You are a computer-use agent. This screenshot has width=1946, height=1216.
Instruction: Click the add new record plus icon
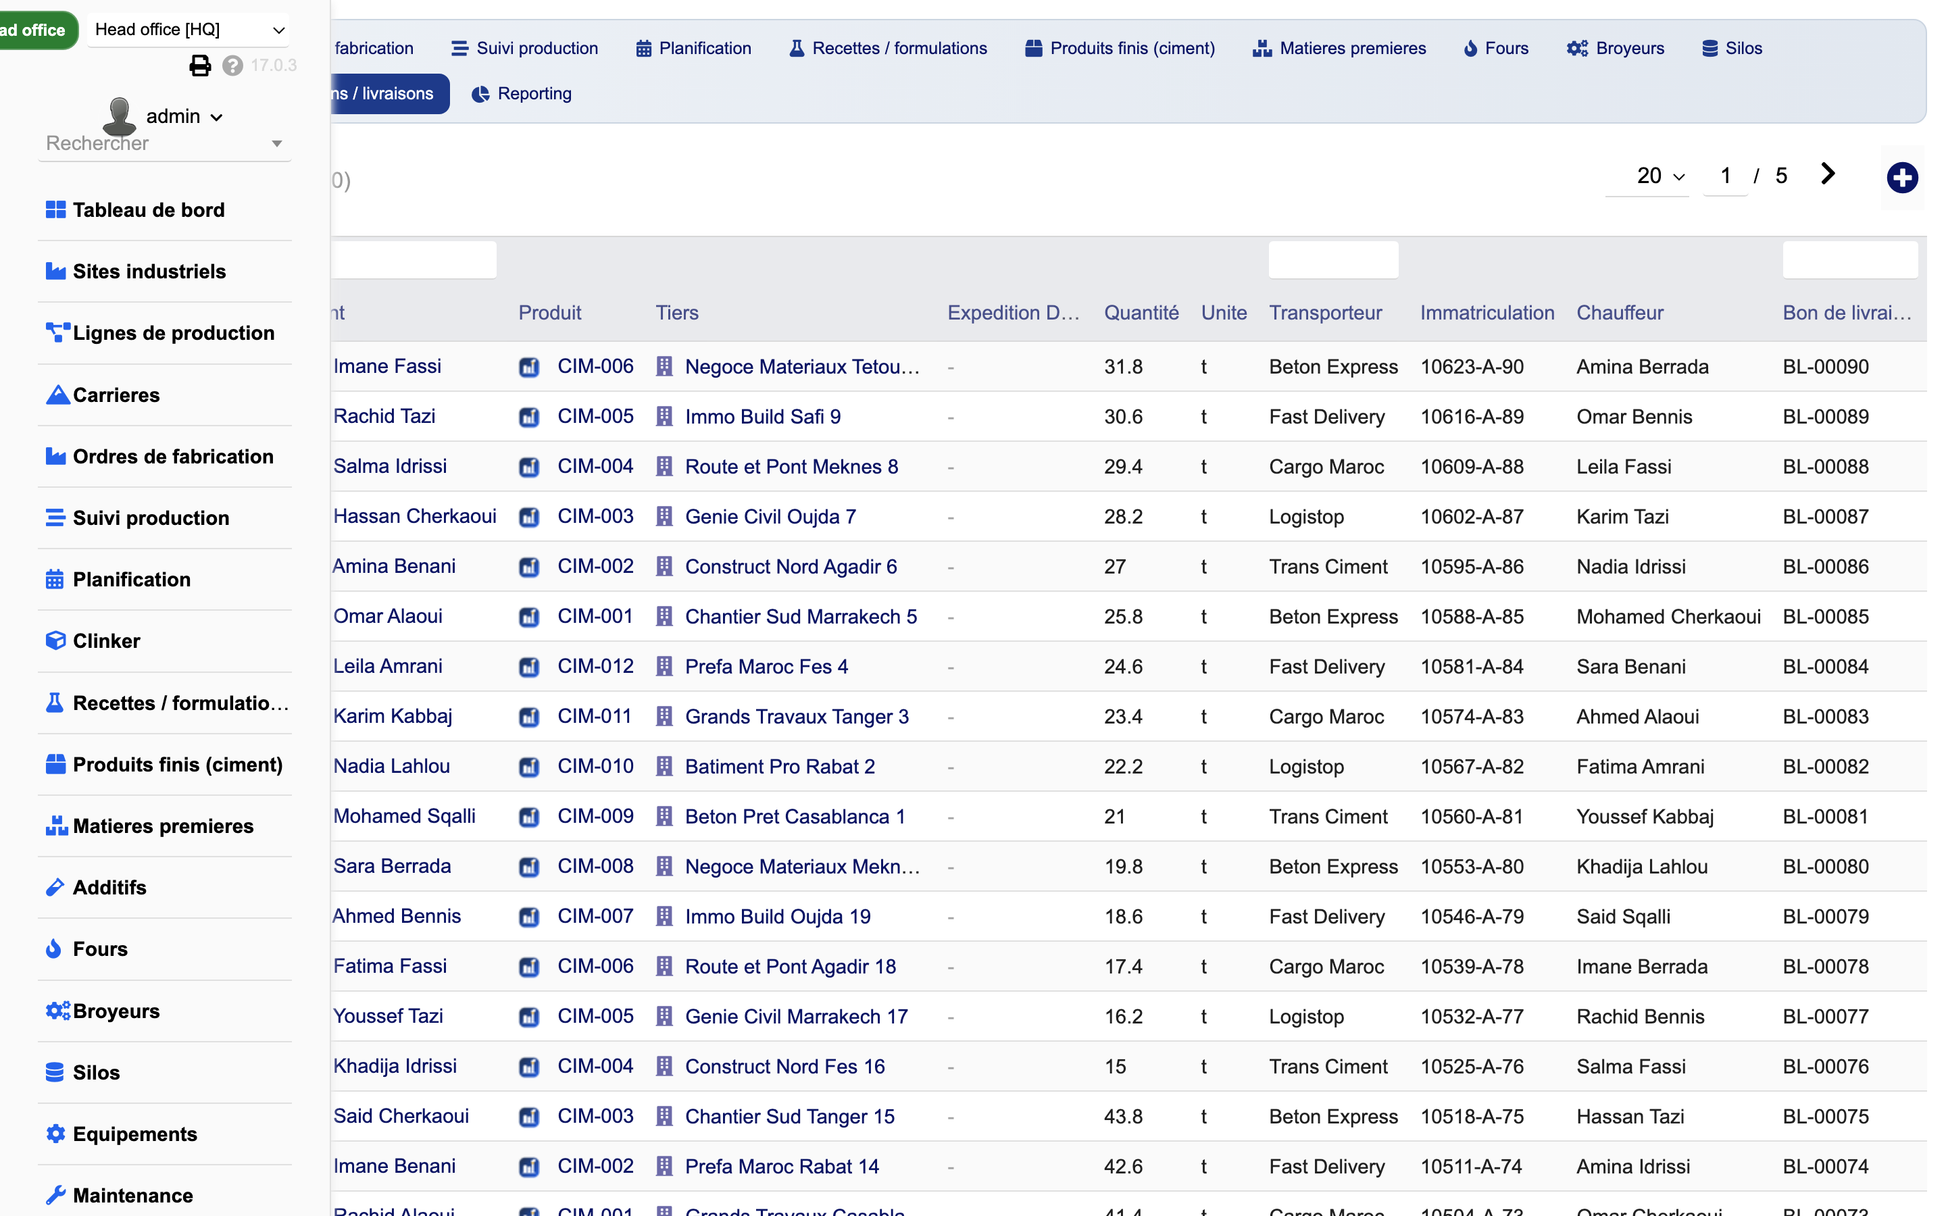[x=1901, y=178]
